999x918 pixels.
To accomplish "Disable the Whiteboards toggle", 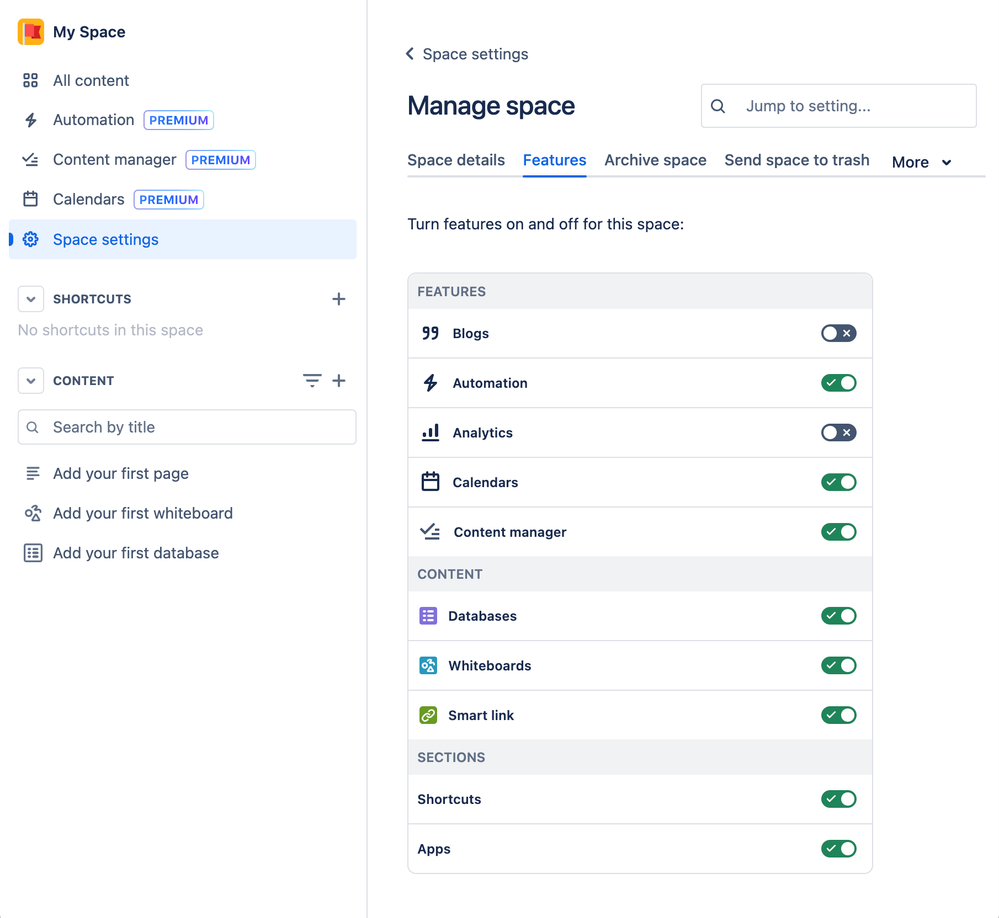I will point(838,666).
